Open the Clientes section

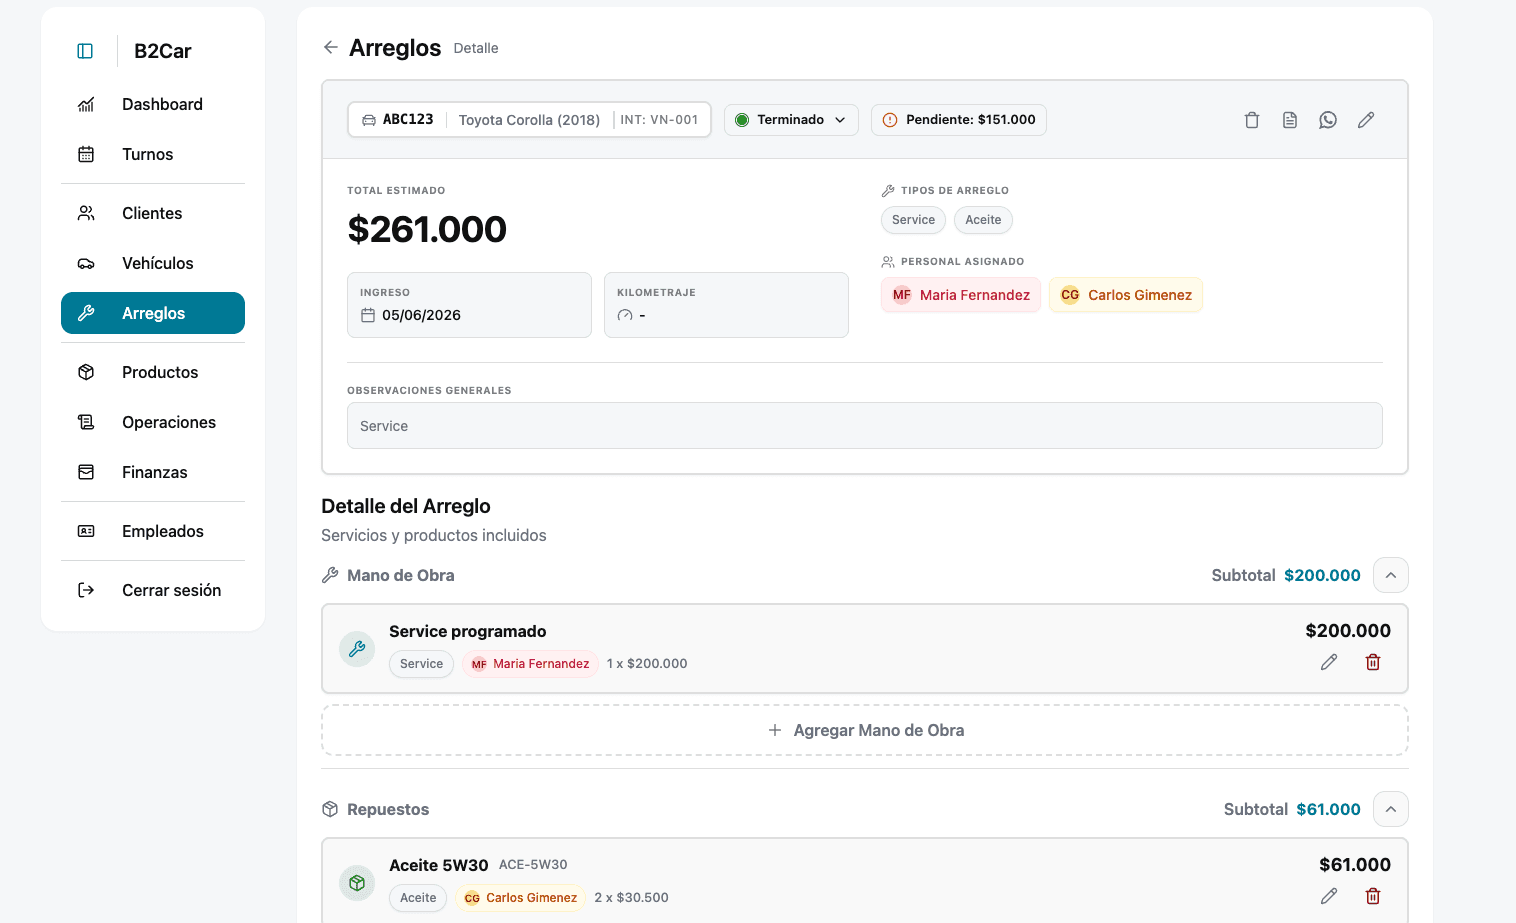tap(153, 213)
